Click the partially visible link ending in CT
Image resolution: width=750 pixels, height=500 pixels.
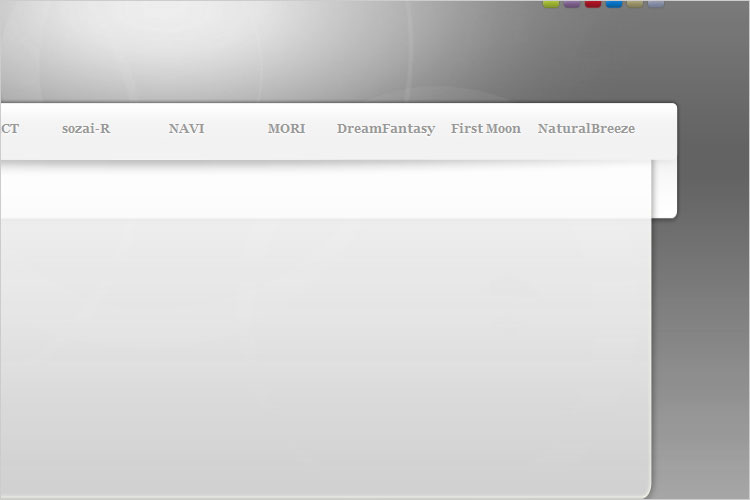[x=9, y=129]
